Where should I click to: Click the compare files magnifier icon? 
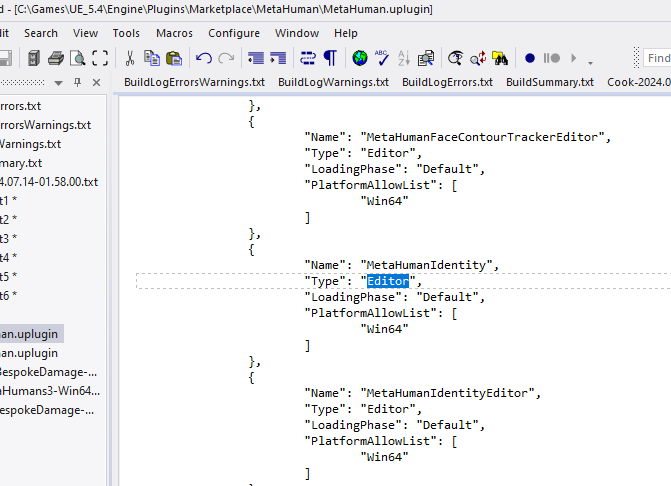(426, 58)
